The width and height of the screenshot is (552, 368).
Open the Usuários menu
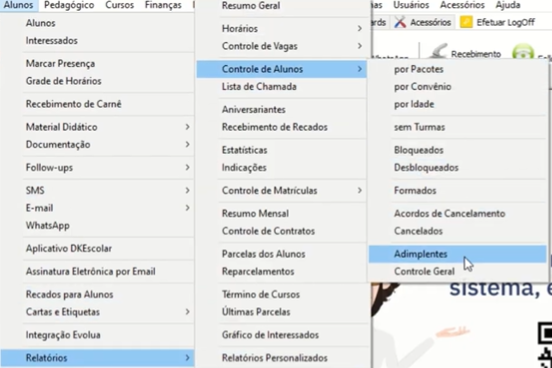(x=411, y=5)
